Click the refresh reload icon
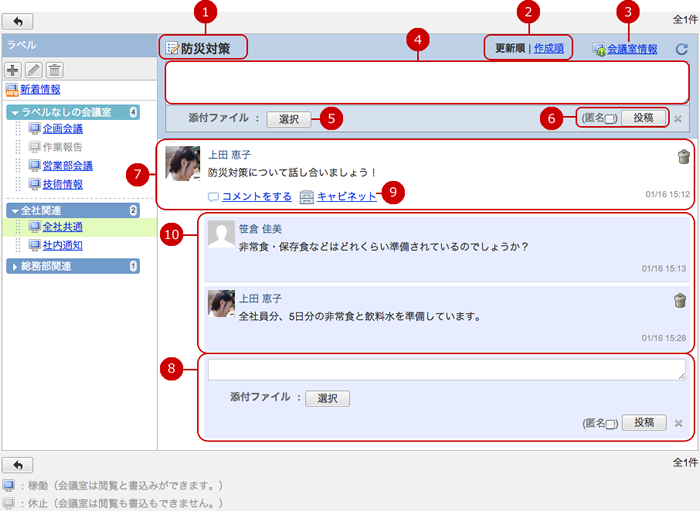 [682, 49]
